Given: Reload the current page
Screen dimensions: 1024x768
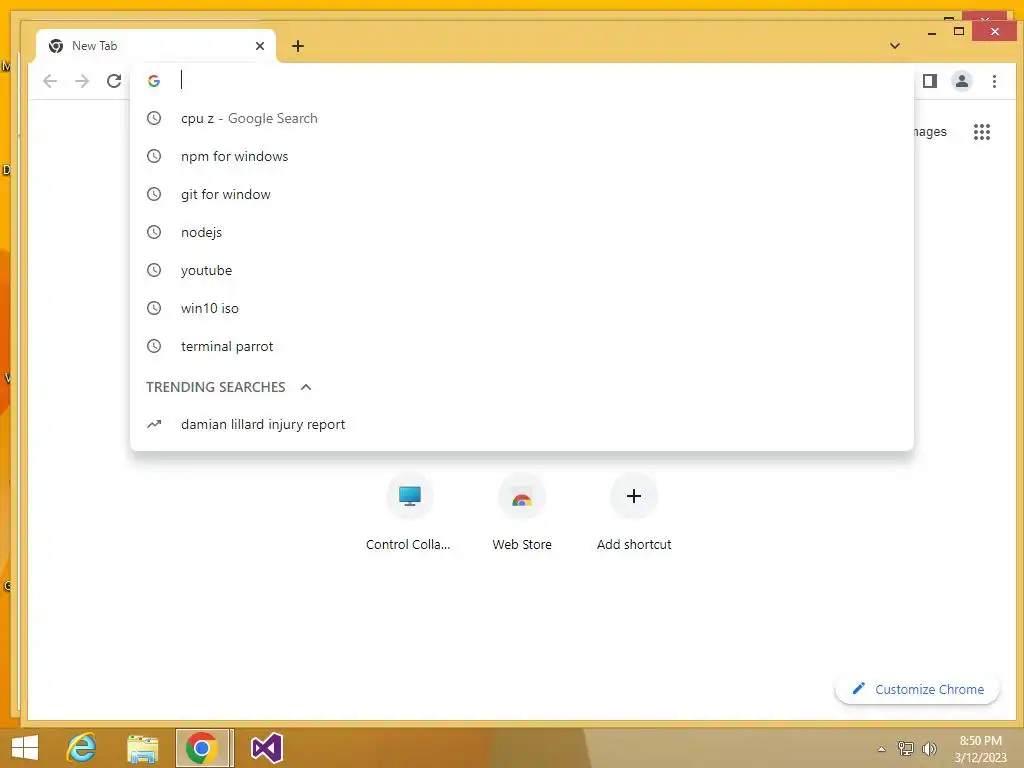Looking at the screenshot, I should [114, 81].
